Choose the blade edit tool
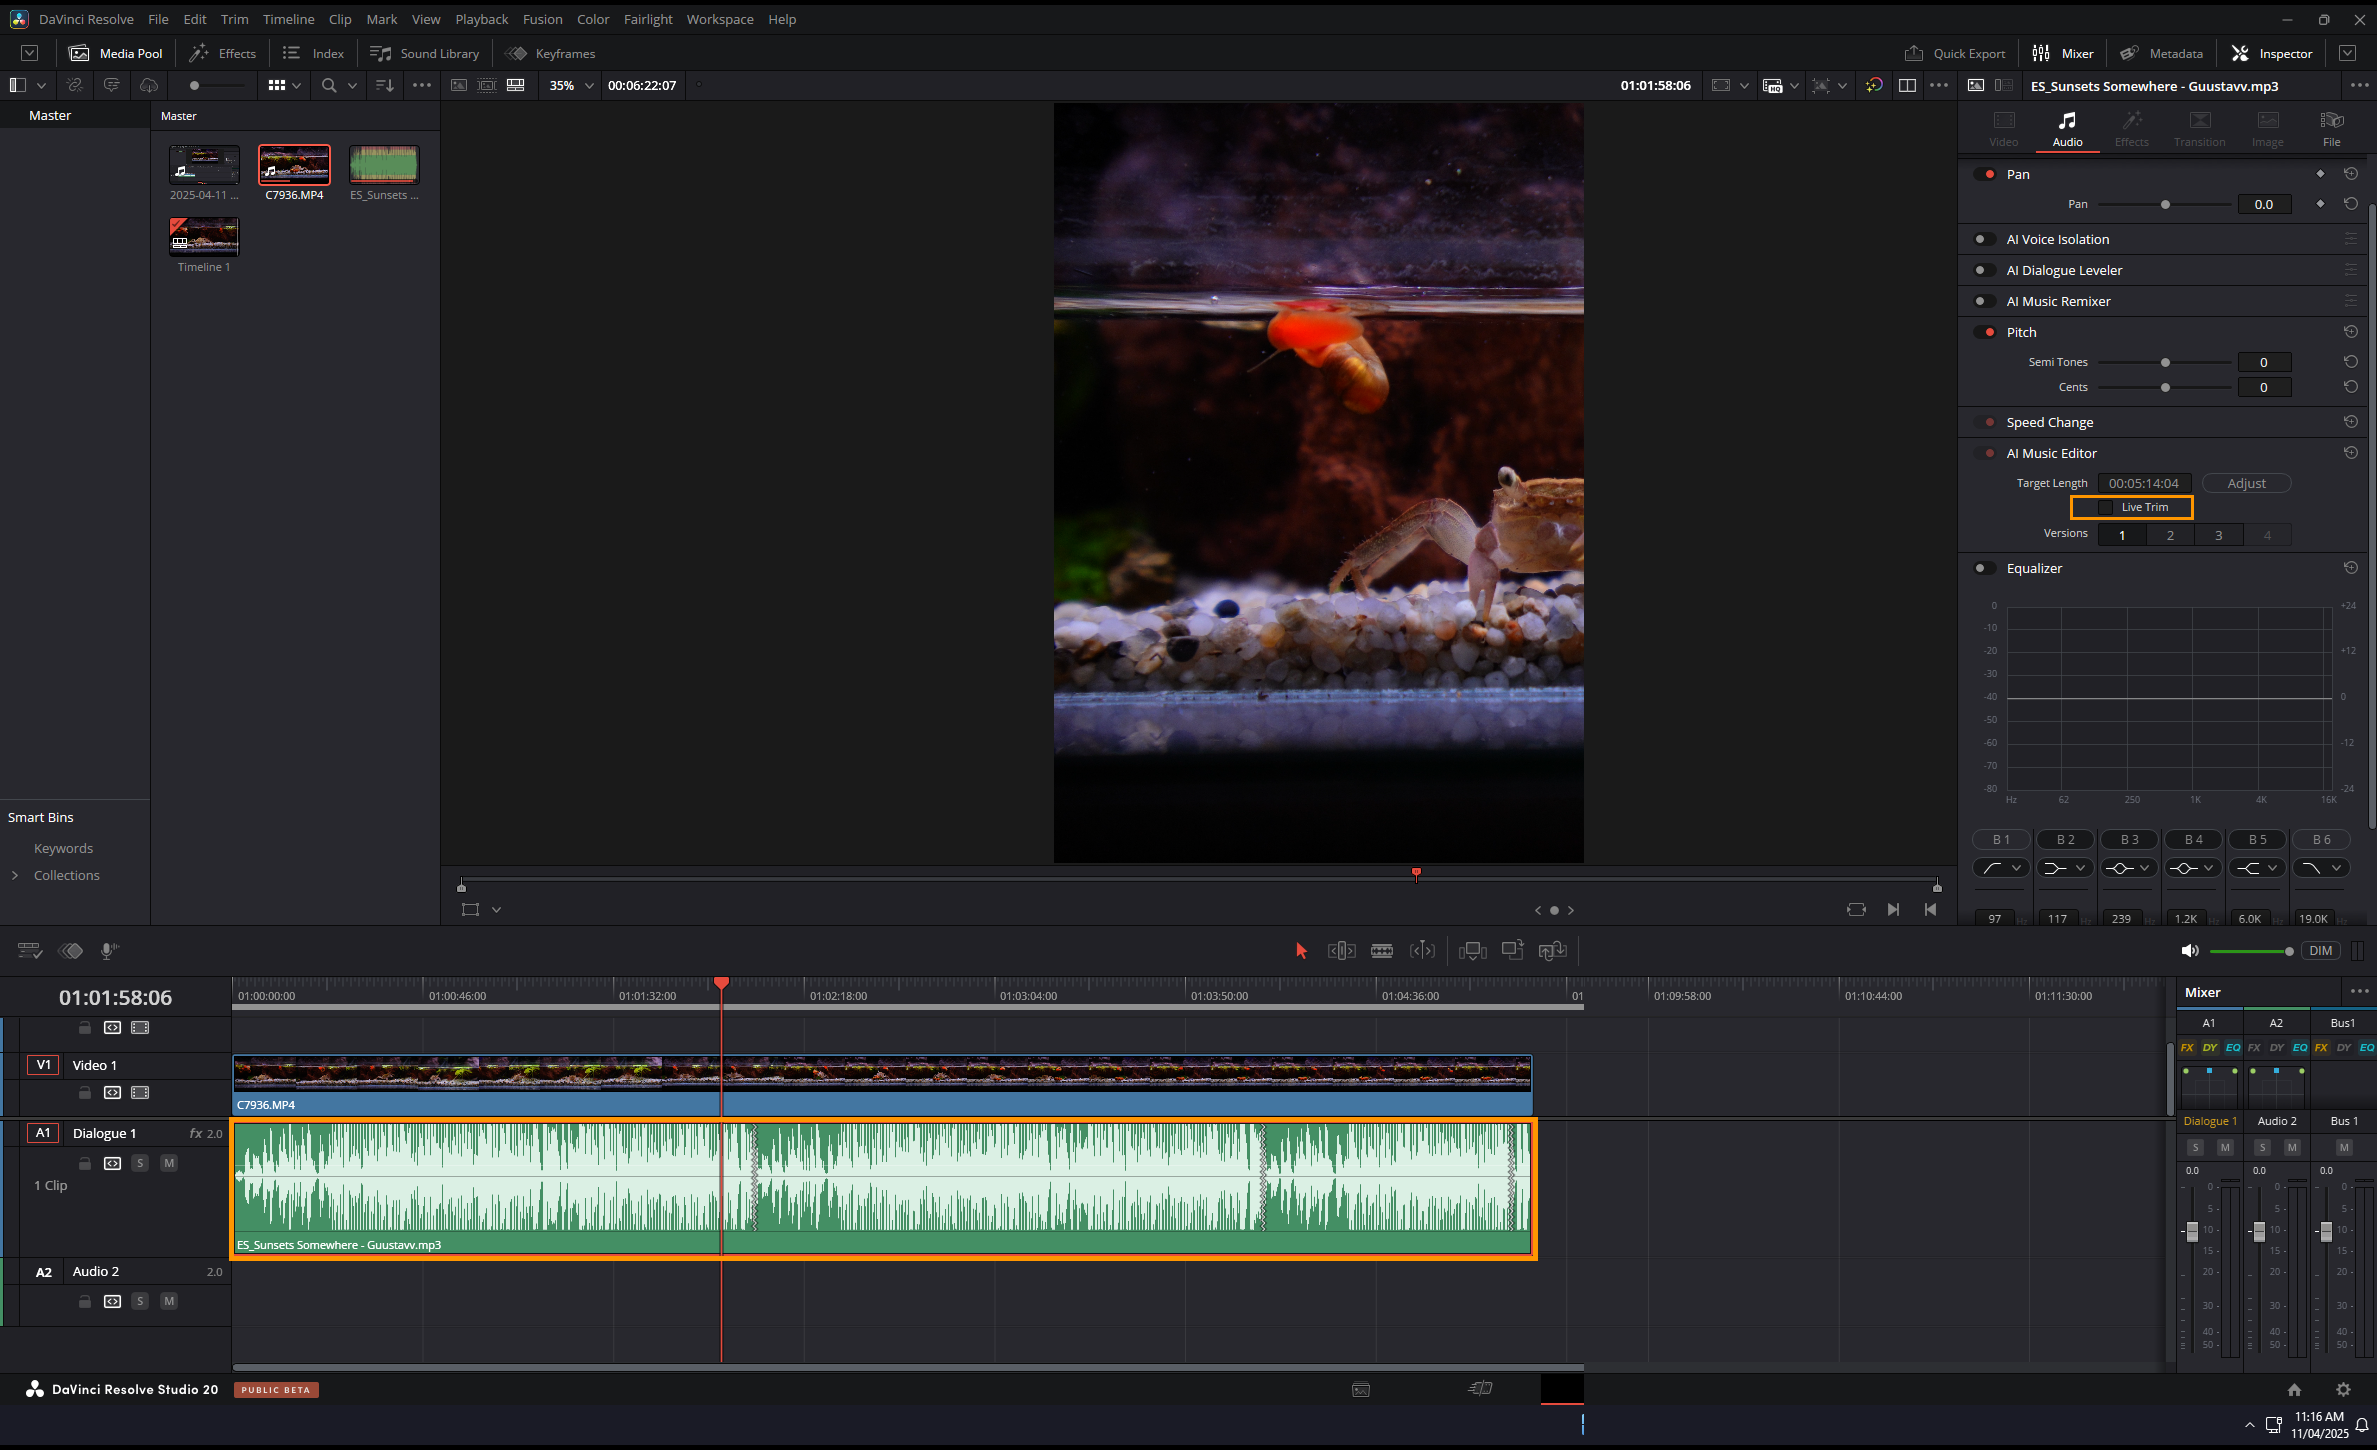The width and height of the screenshot is (2377, 1450). coord(1382,951)
